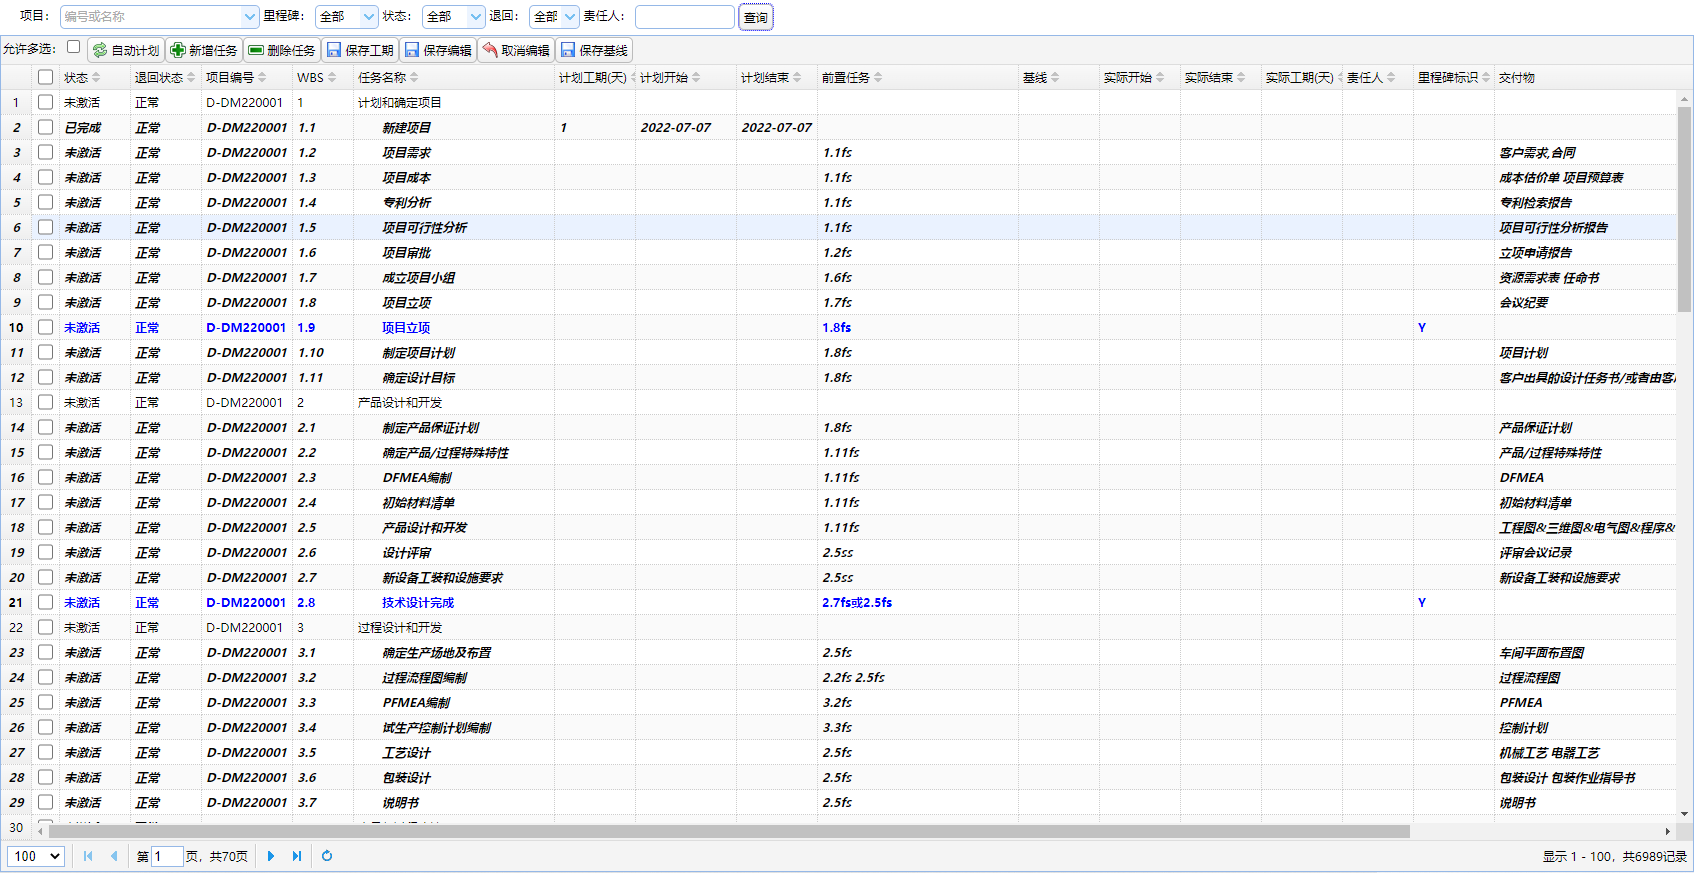Image resolution: width=1694 pixels, height=873 pixels.
Task: Go to next page of the grid
Action: click(x=271, y=856)
